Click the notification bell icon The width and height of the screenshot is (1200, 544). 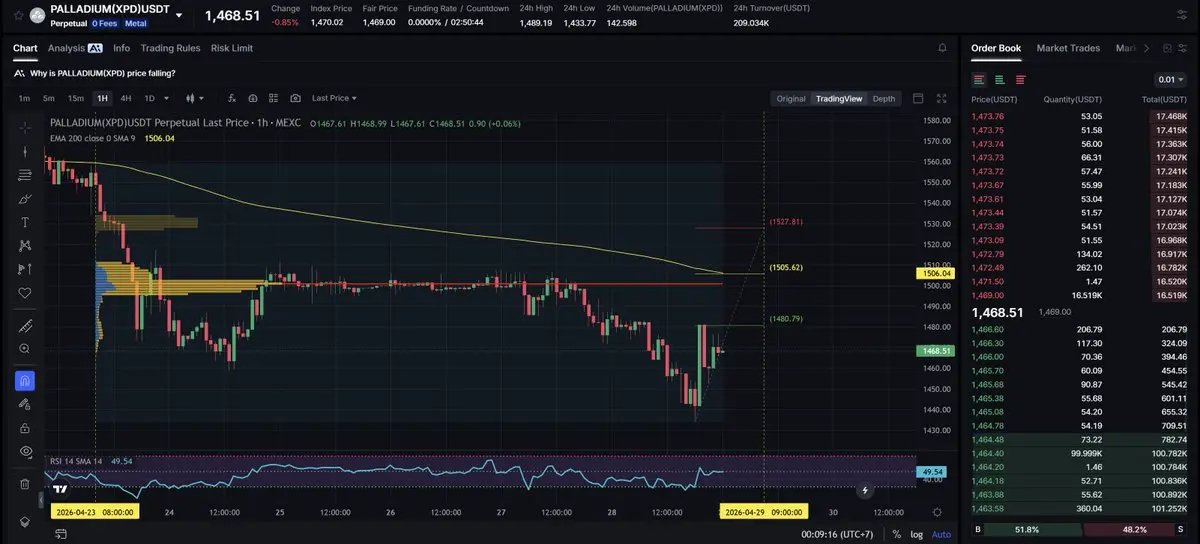[x=942, y=48]
